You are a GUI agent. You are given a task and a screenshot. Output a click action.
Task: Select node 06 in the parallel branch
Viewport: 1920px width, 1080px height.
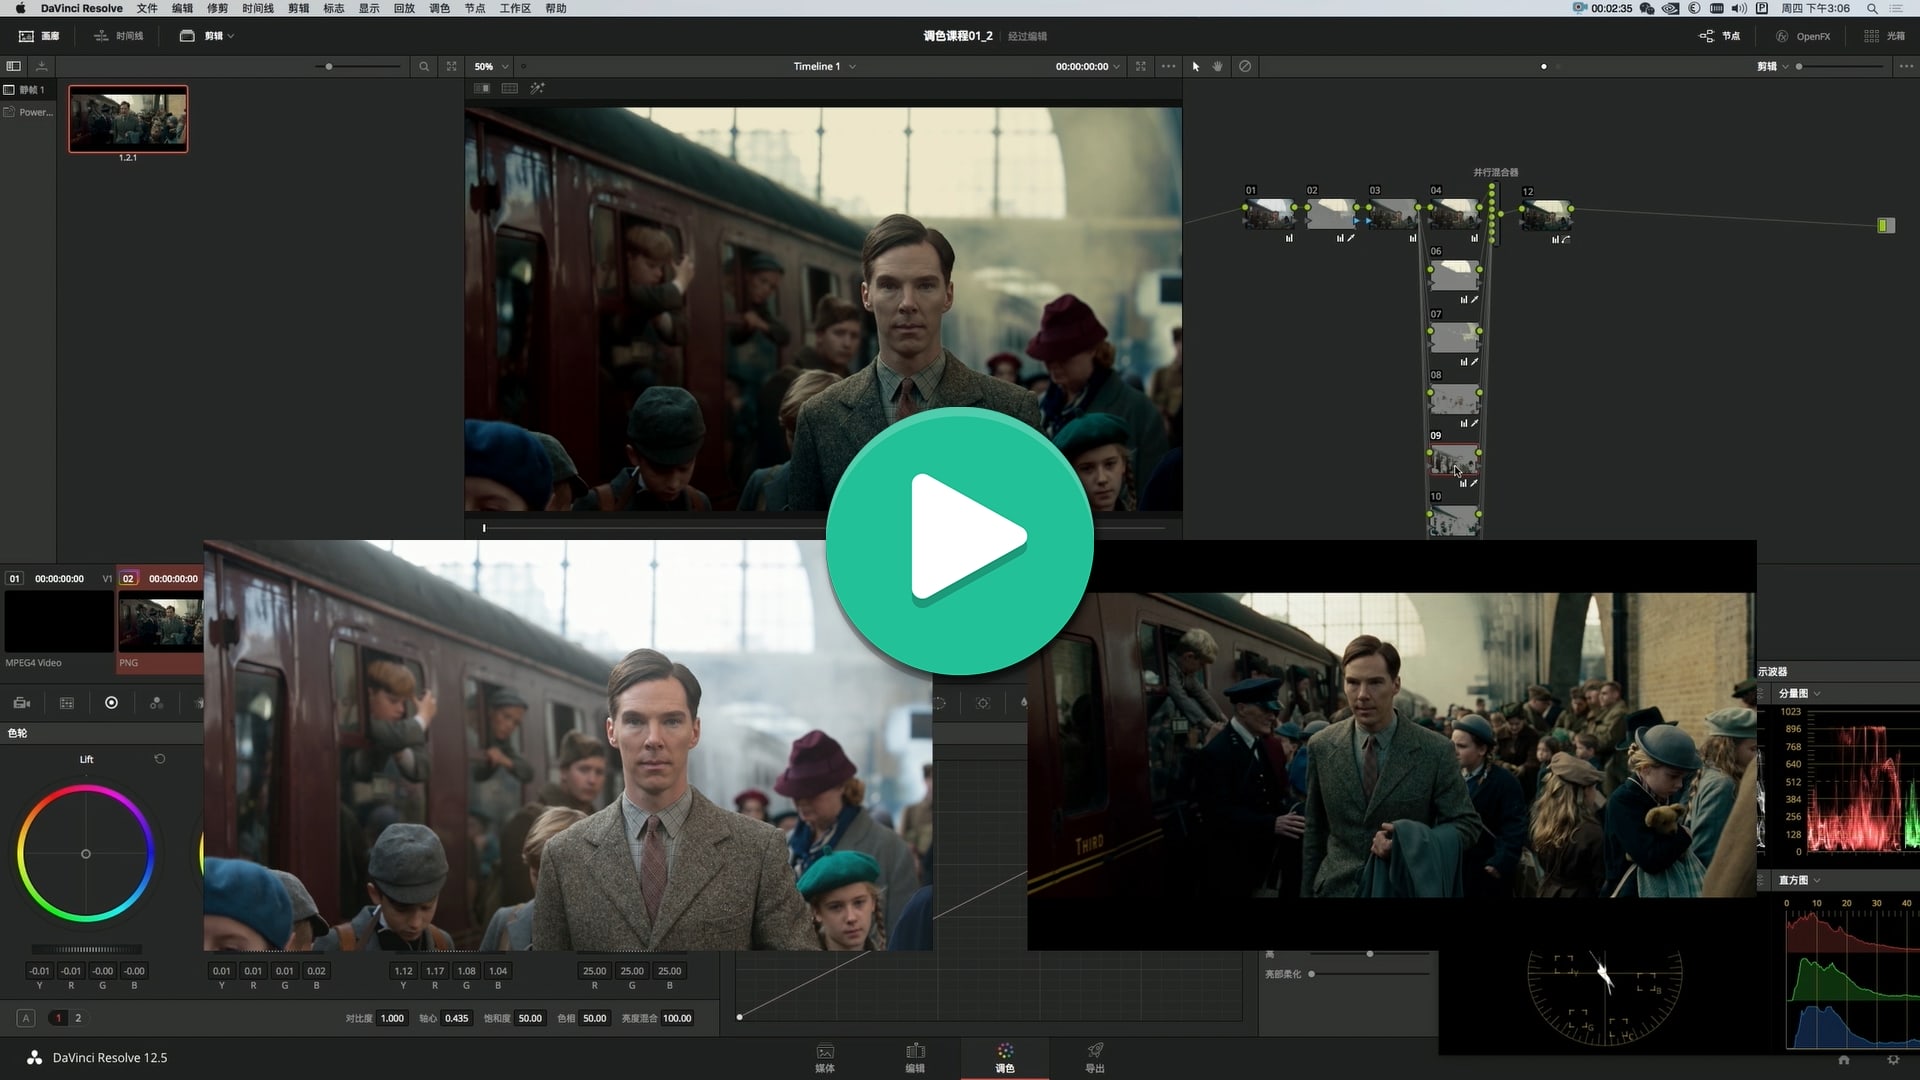[x=1455, y=275]
